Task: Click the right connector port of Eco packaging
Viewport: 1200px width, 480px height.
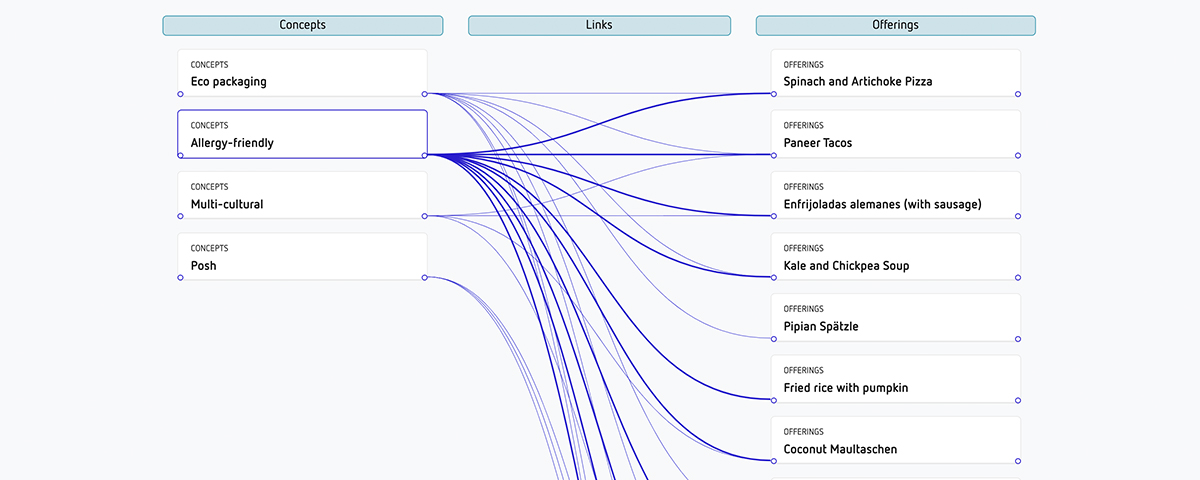Action: click(x=425, y=94)
